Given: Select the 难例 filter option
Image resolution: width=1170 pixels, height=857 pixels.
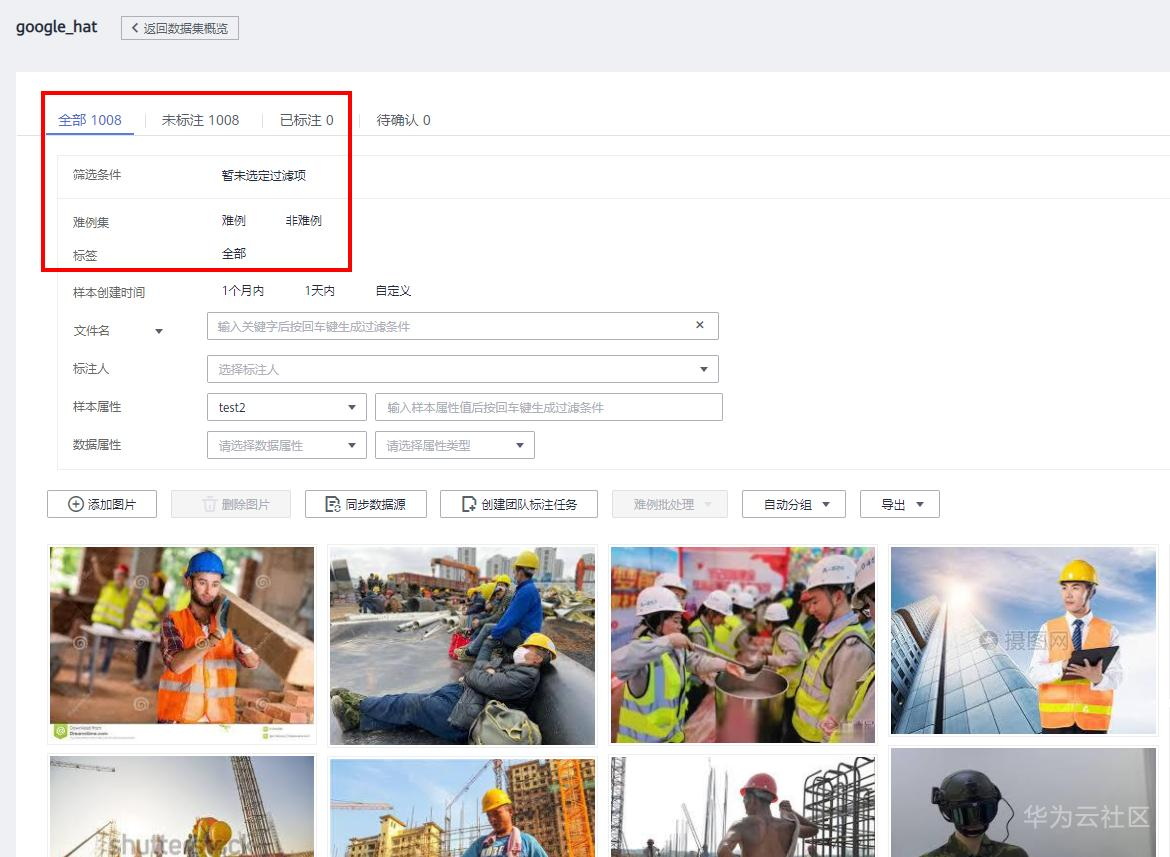Looking at the screenshot, I should tap(234, 221).
